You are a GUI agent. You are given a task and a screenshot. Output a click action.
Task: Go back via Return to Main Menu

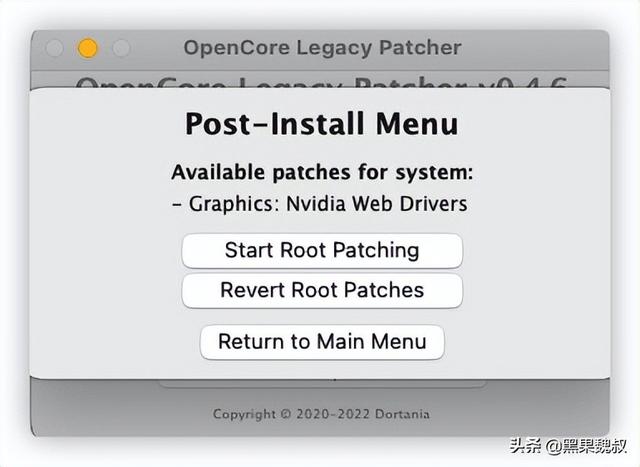click(x=322, y=342)
